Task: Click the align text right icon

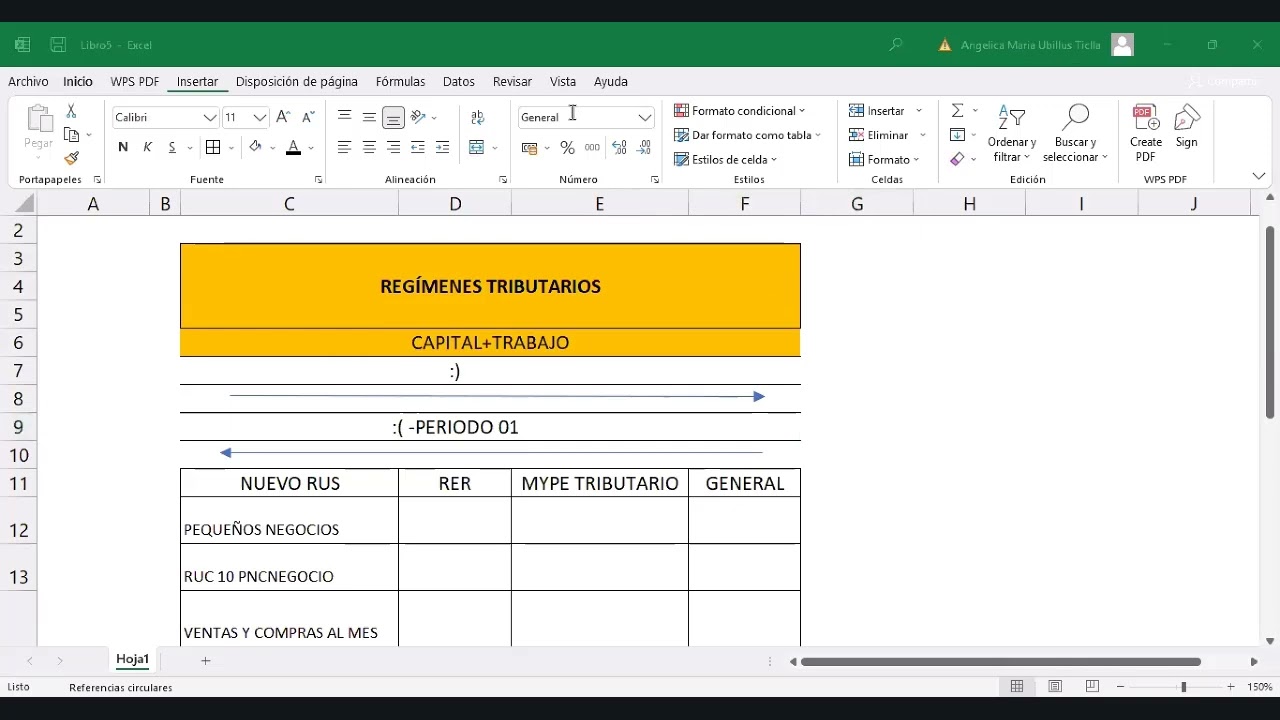Action: point(393,147)
